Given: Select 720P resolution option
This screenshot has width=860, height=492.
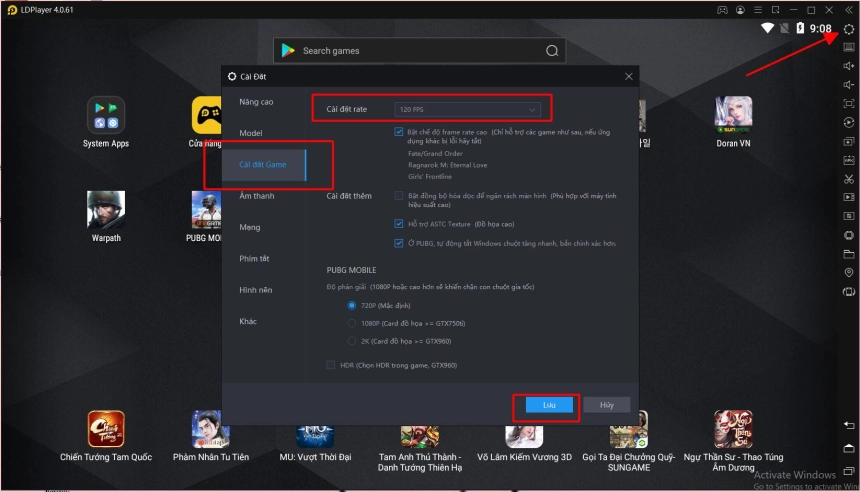Looking at the screenshot, I should pyautogui.click(x=352, y=306).
